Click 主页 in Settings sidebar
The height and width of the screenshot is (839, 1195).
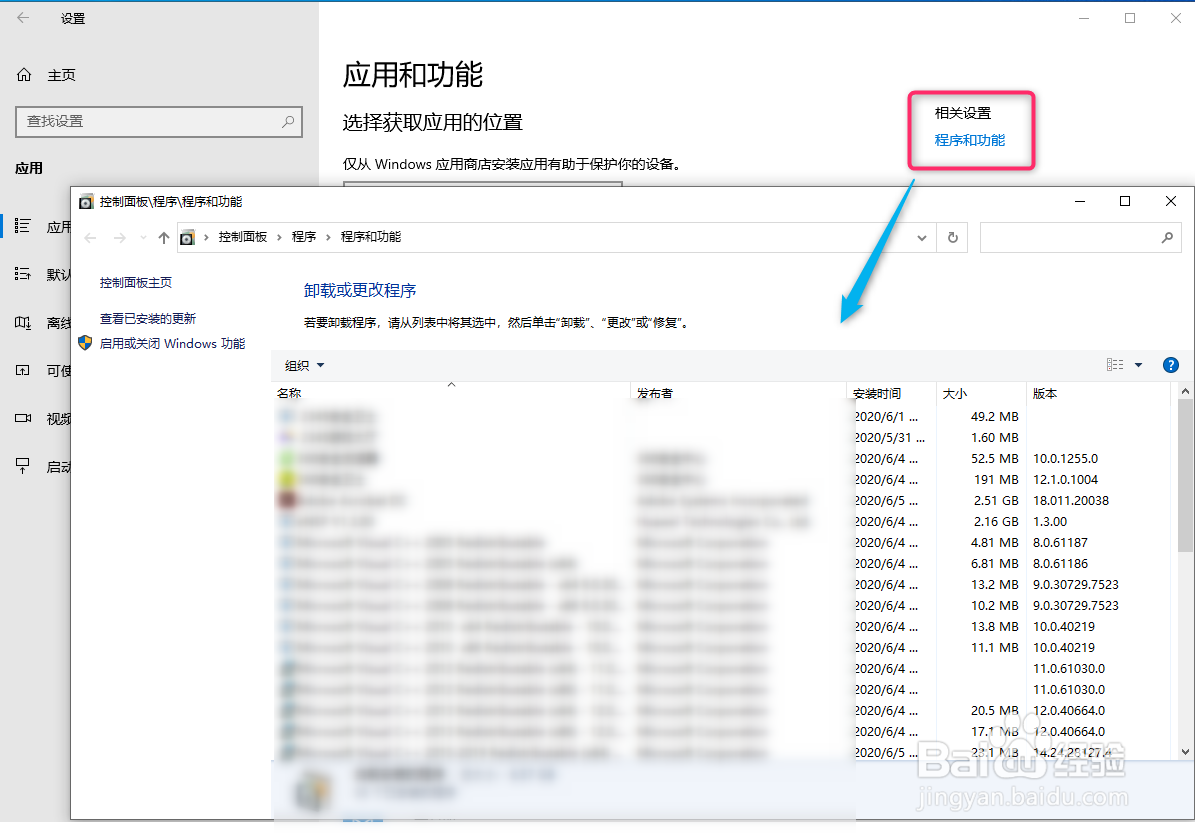coord(61,75)
